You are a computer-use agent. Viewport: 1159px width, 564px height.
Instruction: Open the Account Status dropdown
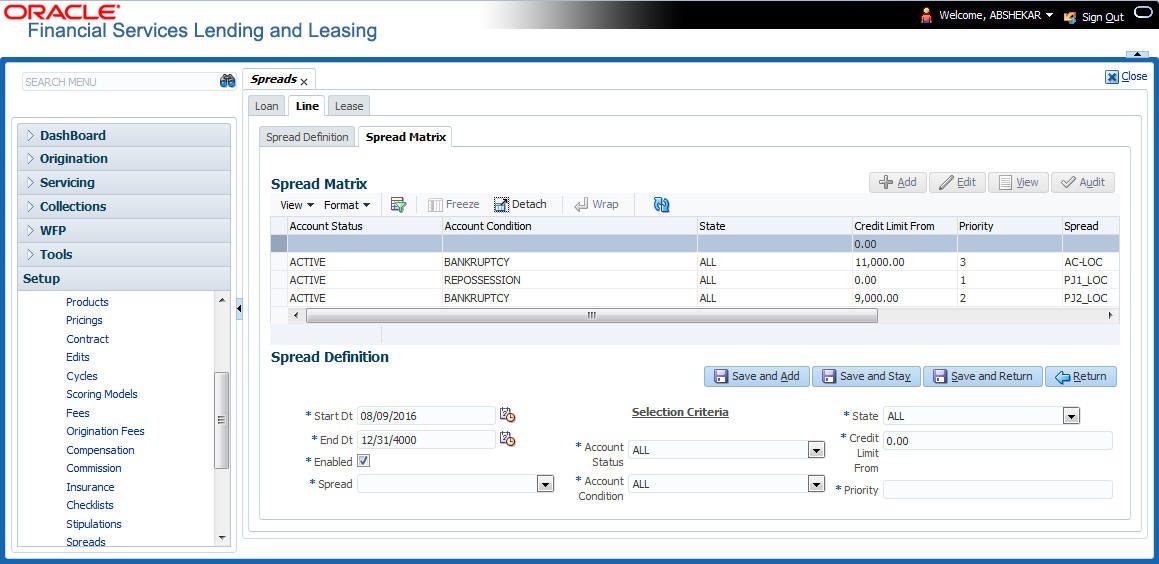[x=816, y=449]
